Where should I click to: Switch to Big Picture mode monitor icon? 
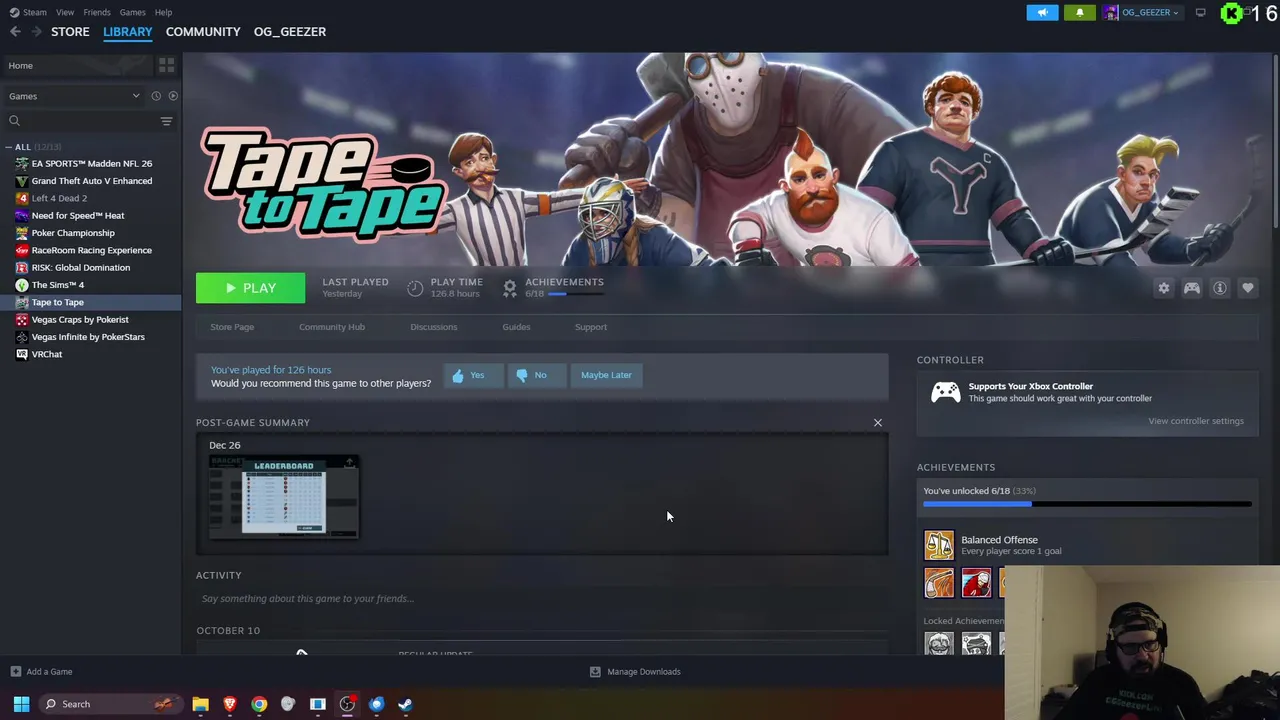[1200, 12]
